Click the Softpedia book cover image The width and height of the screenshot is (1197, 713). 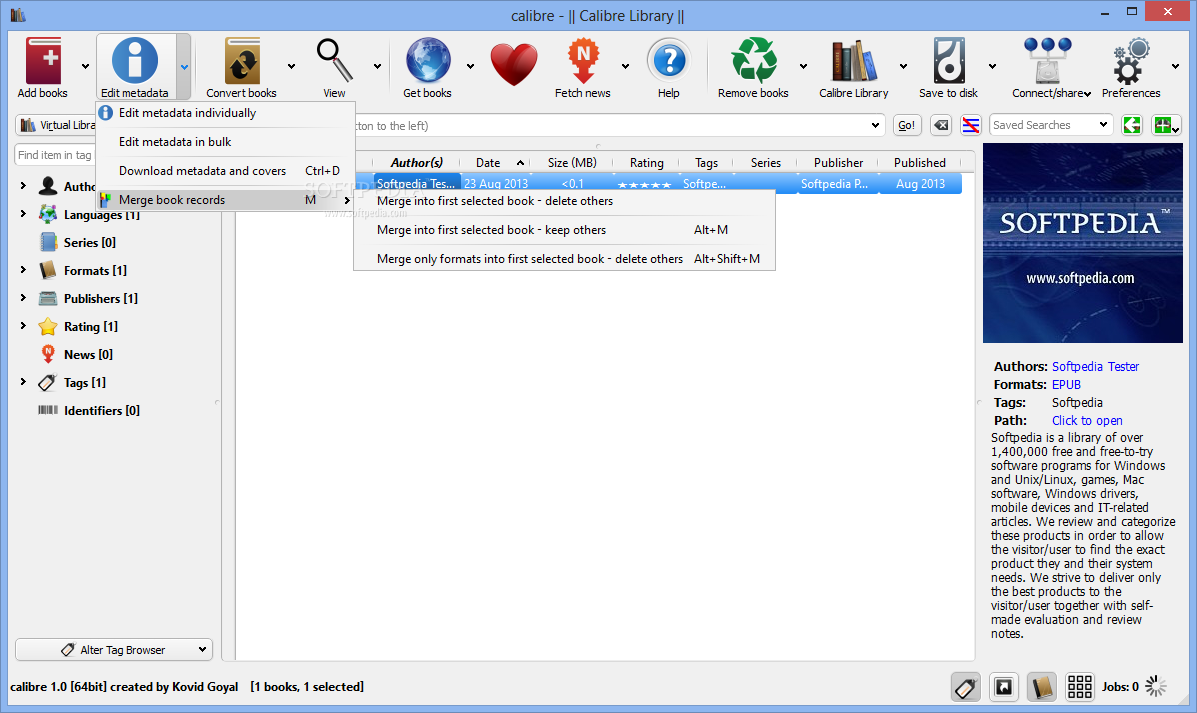pos(1082,243)
